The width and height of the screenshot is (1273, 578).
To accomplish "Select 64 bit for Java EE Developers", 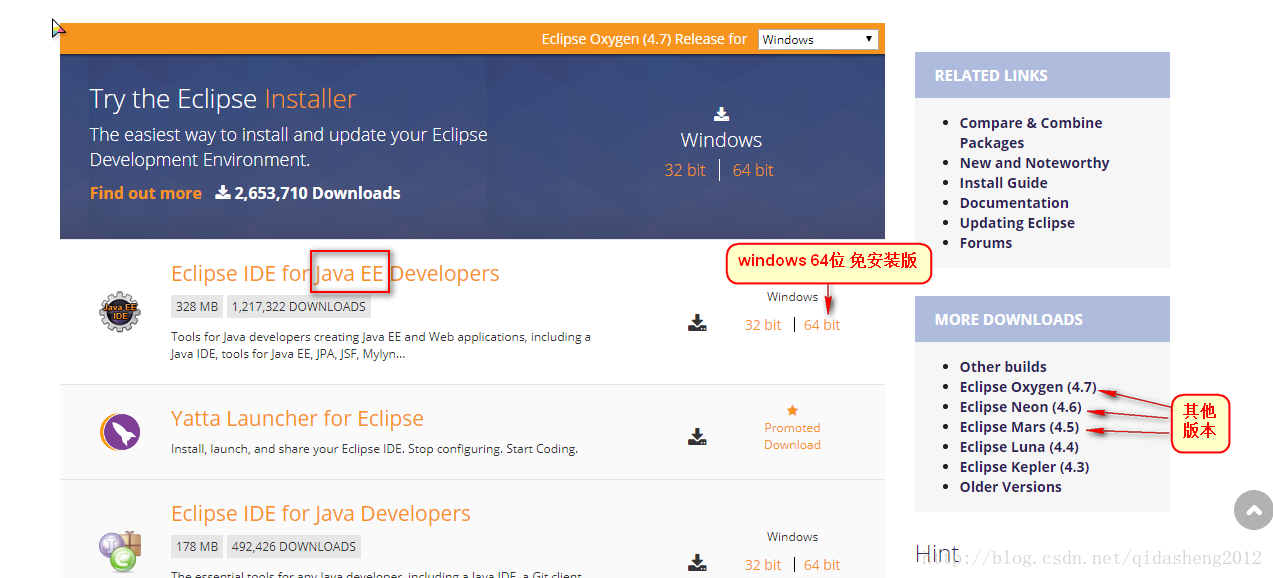I will coord(822,325).
